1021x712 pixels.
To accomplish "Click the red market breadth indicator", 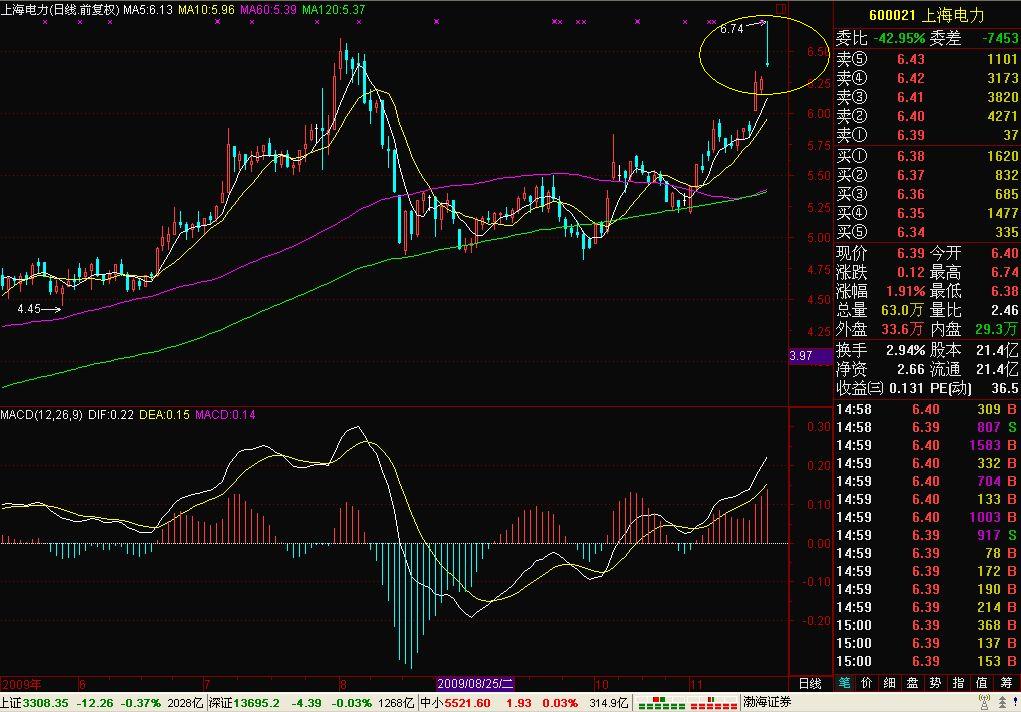I will point(714,703).
